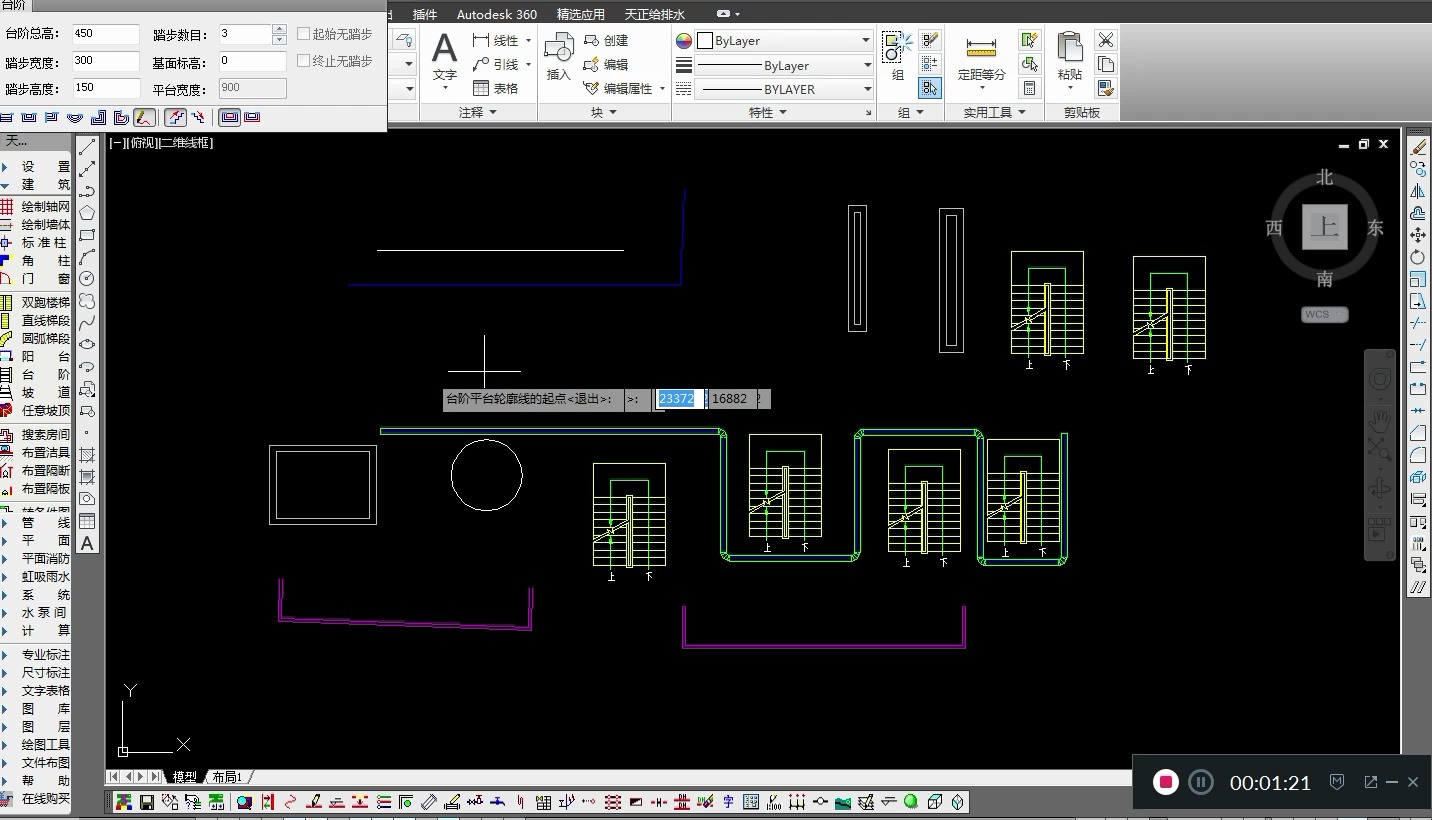Click the 基面标高 input field
The height and width of the screenshot is (820, 1432).
coord(252,61)
